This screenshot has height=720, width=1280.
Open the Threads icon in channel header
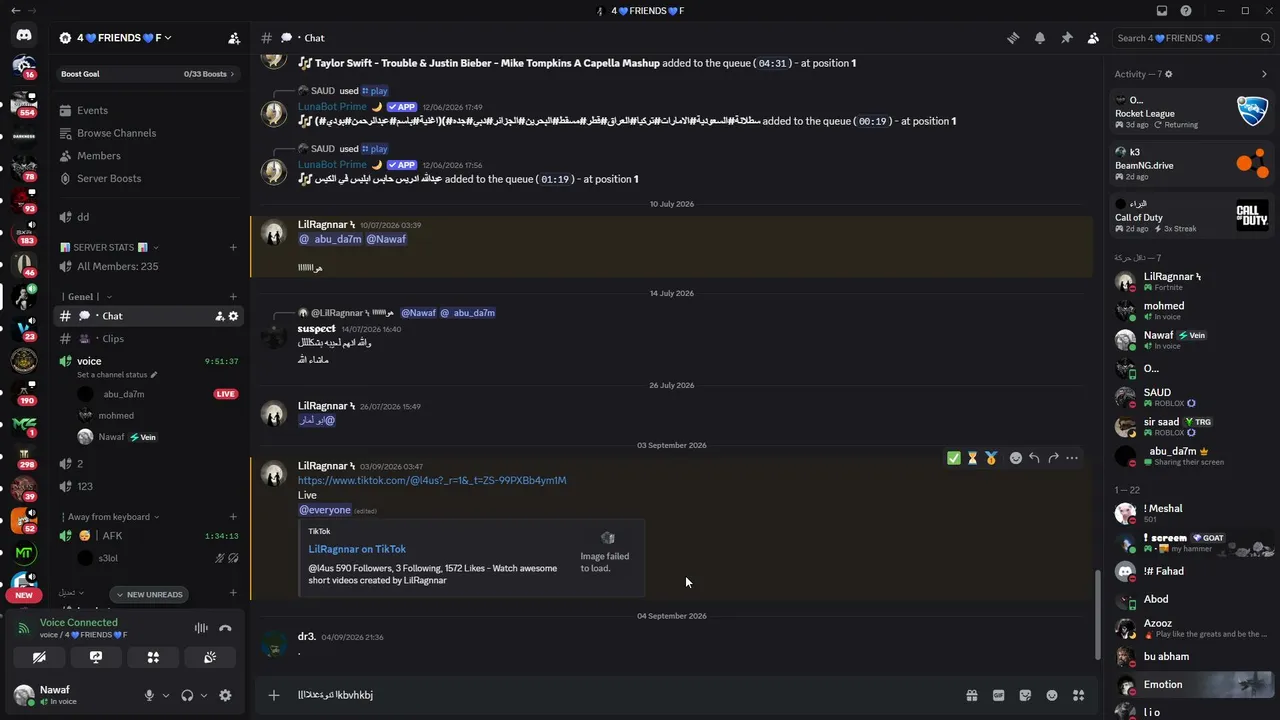[1013, 38]
